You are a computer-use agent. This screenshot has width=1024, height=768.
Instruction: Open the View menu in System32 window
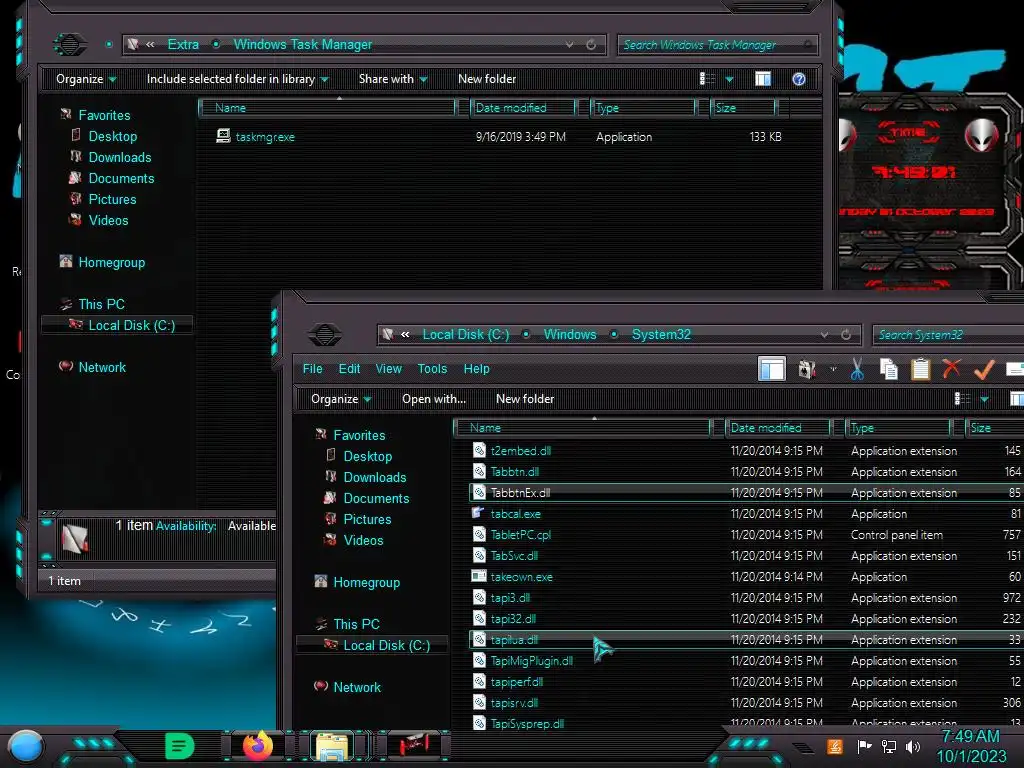(389, 369)
